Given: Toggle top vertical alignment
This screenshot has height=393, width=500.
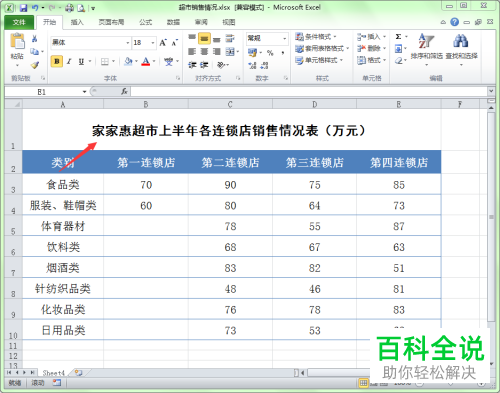Looking at the screenshot, I should click(x=192, y=38).
